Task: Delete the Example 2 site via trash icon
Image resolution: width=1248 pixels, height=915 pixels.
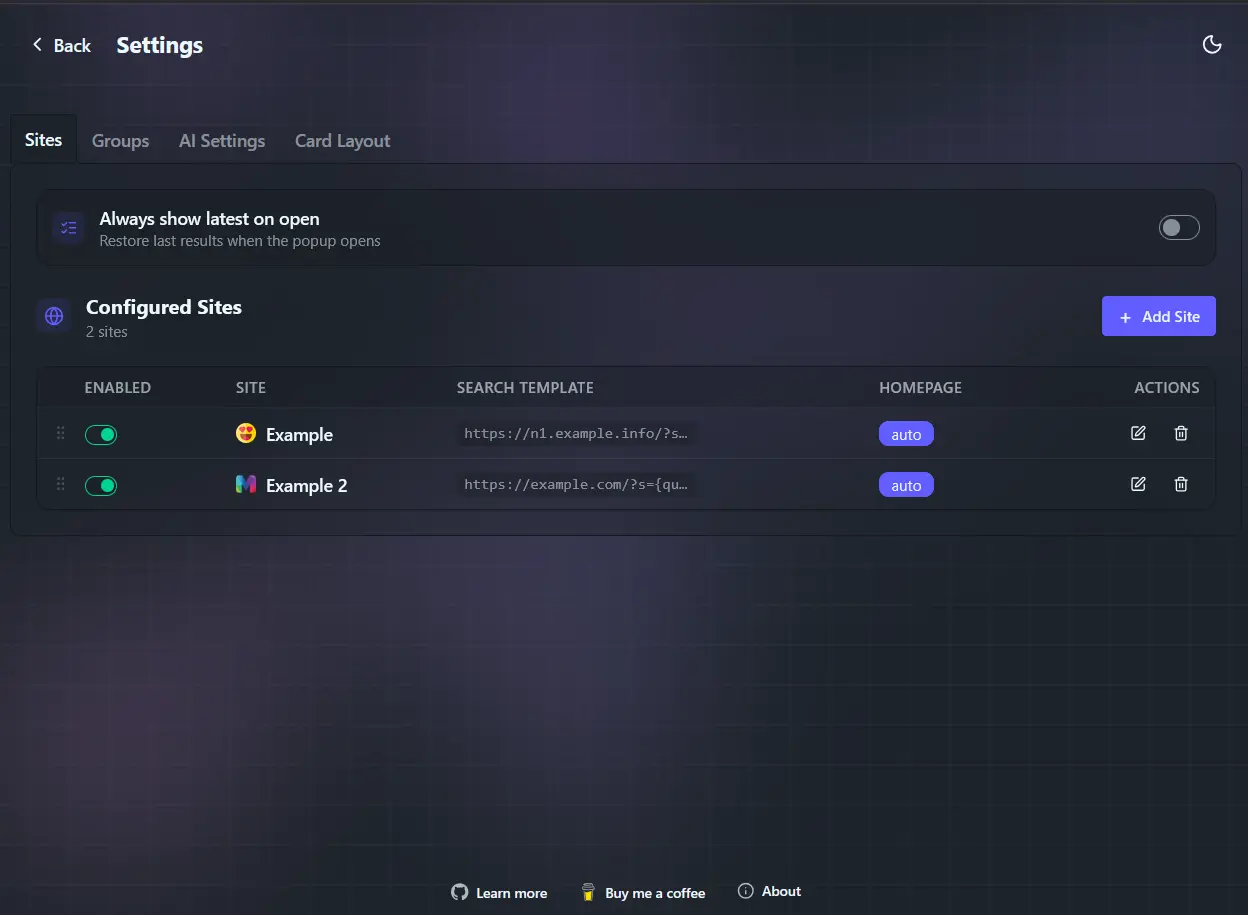Action: [1181, 484]
